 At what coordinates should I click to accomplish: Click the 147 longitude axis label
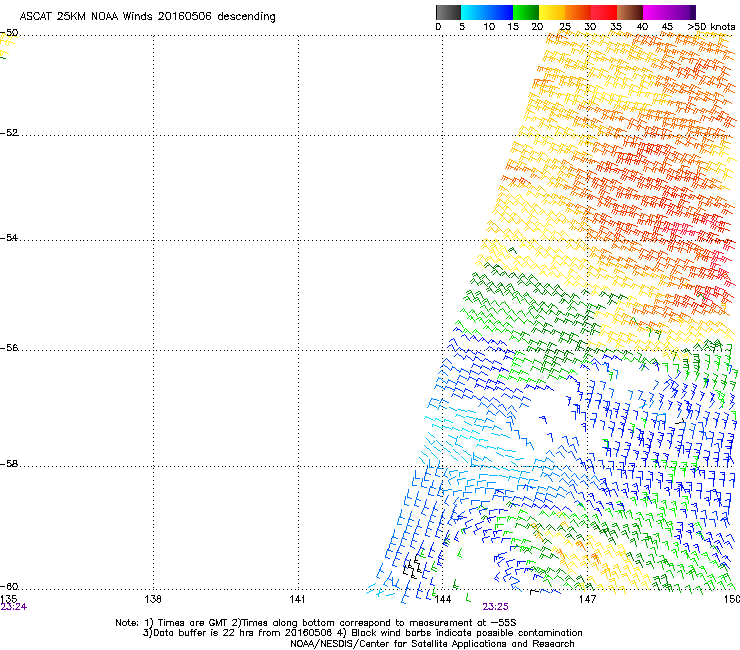[587, 599]
